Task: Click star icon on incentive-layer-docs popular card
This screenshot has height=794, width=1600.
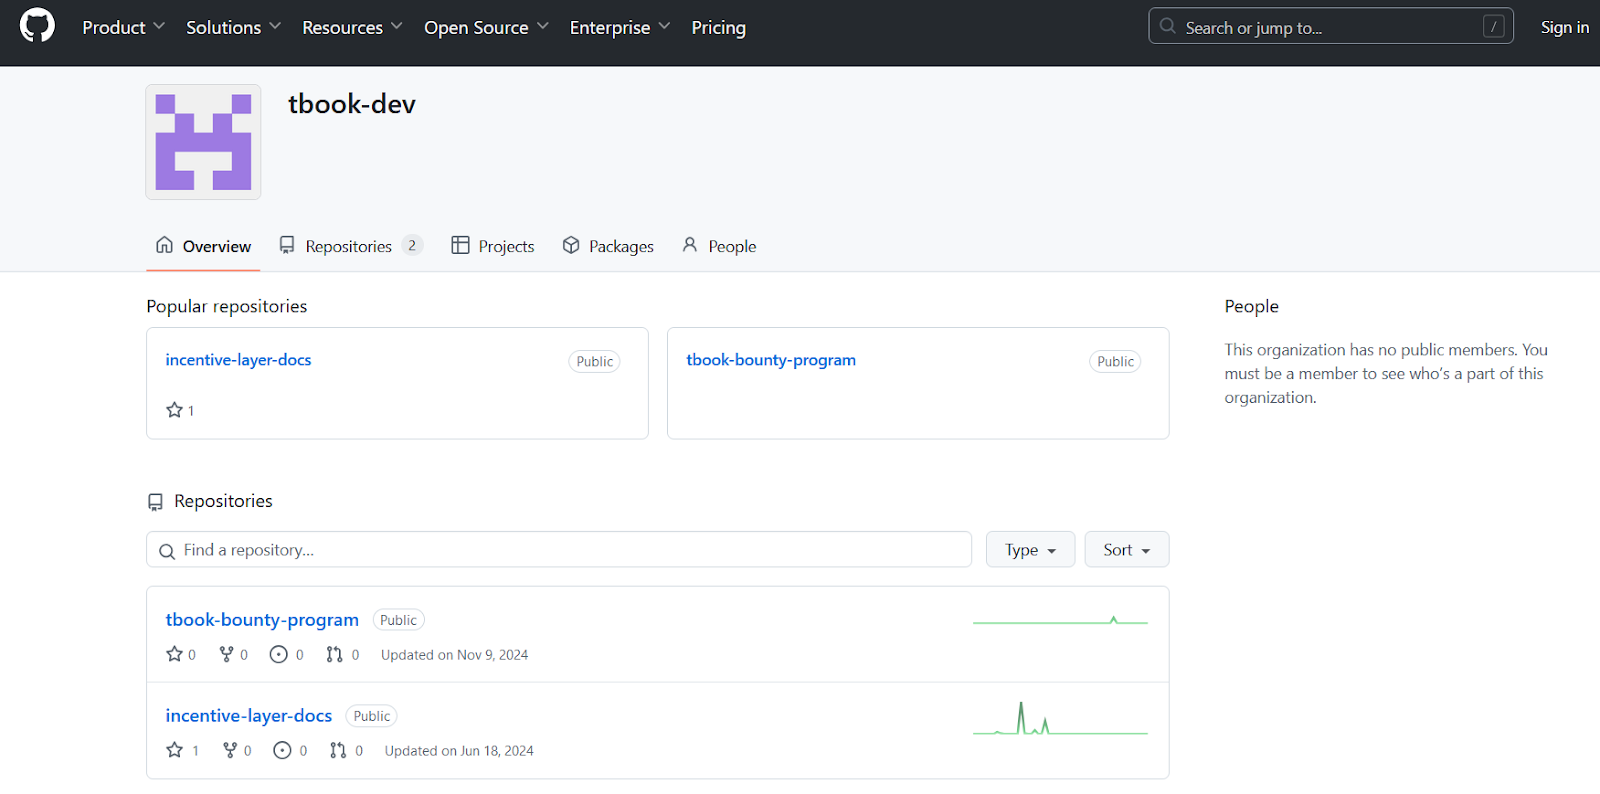Action: [174, 410]
